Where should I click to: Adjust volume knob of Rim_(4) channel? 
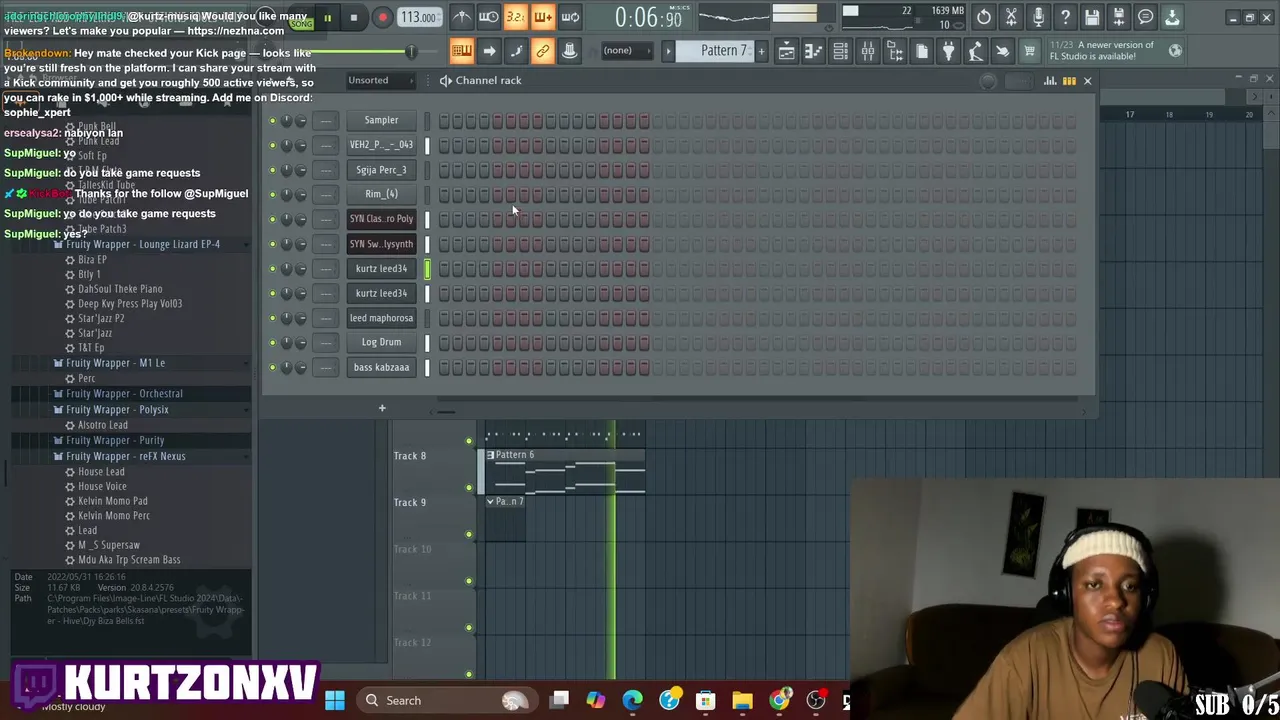301,194
